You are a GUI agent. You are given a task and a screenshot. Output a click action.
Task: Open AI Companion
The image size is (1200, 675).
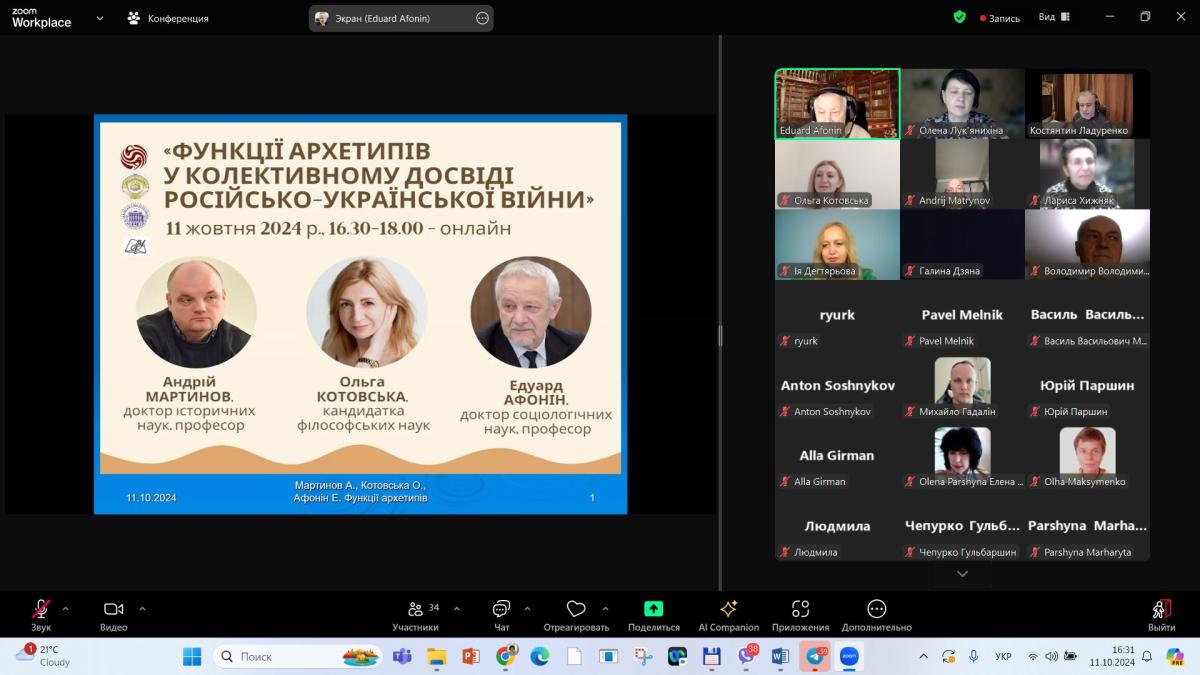pos(728,614)
